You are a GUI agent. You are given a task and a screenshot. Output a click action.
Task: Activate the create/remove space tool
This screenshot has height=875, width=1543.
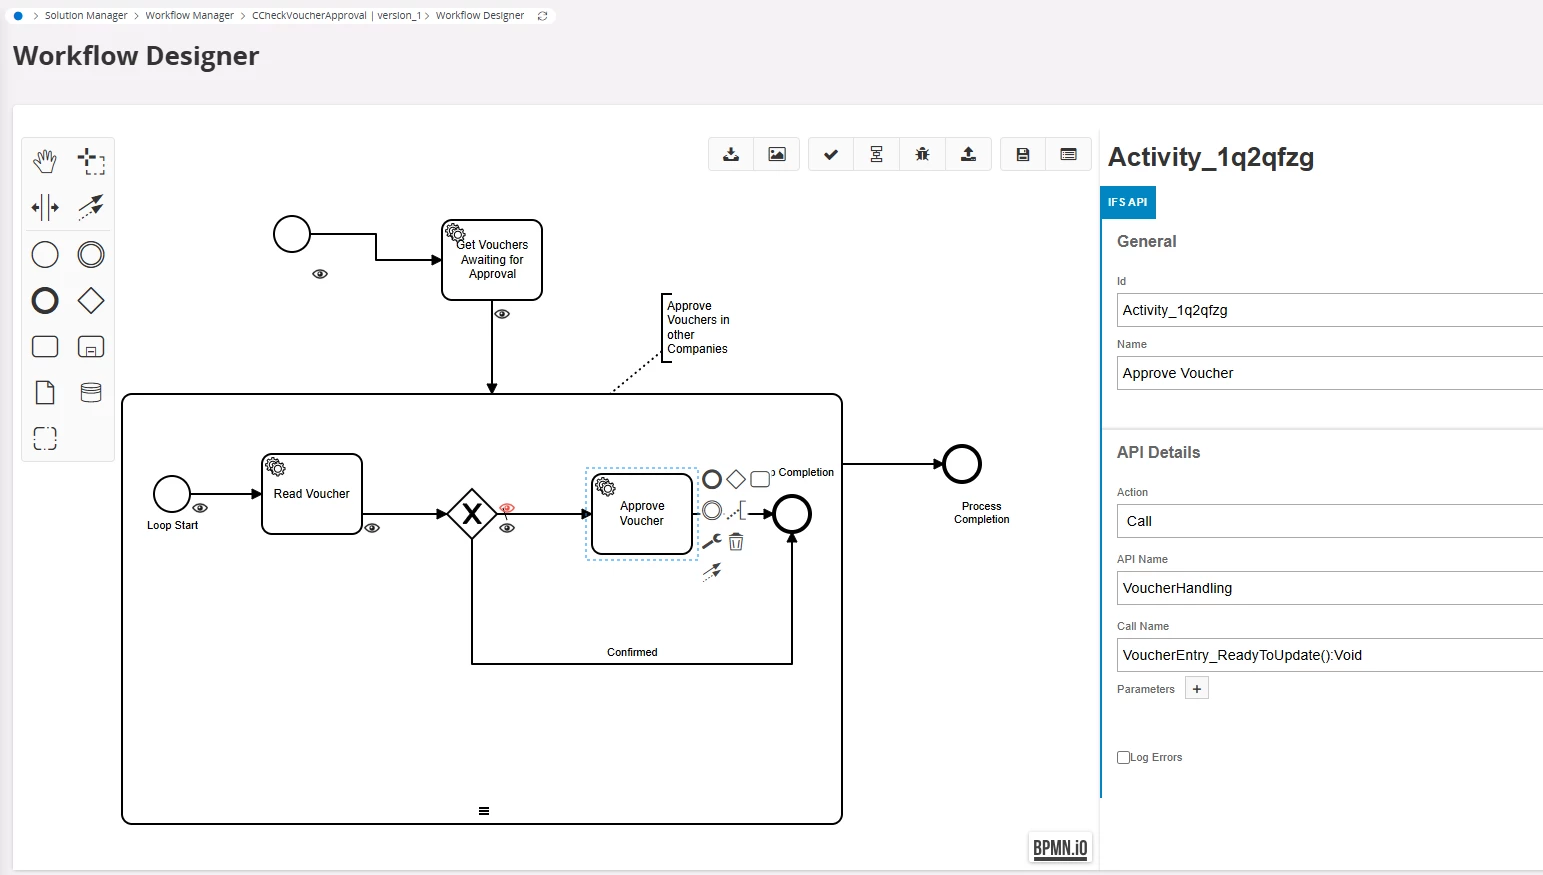[x=45, y=207]
